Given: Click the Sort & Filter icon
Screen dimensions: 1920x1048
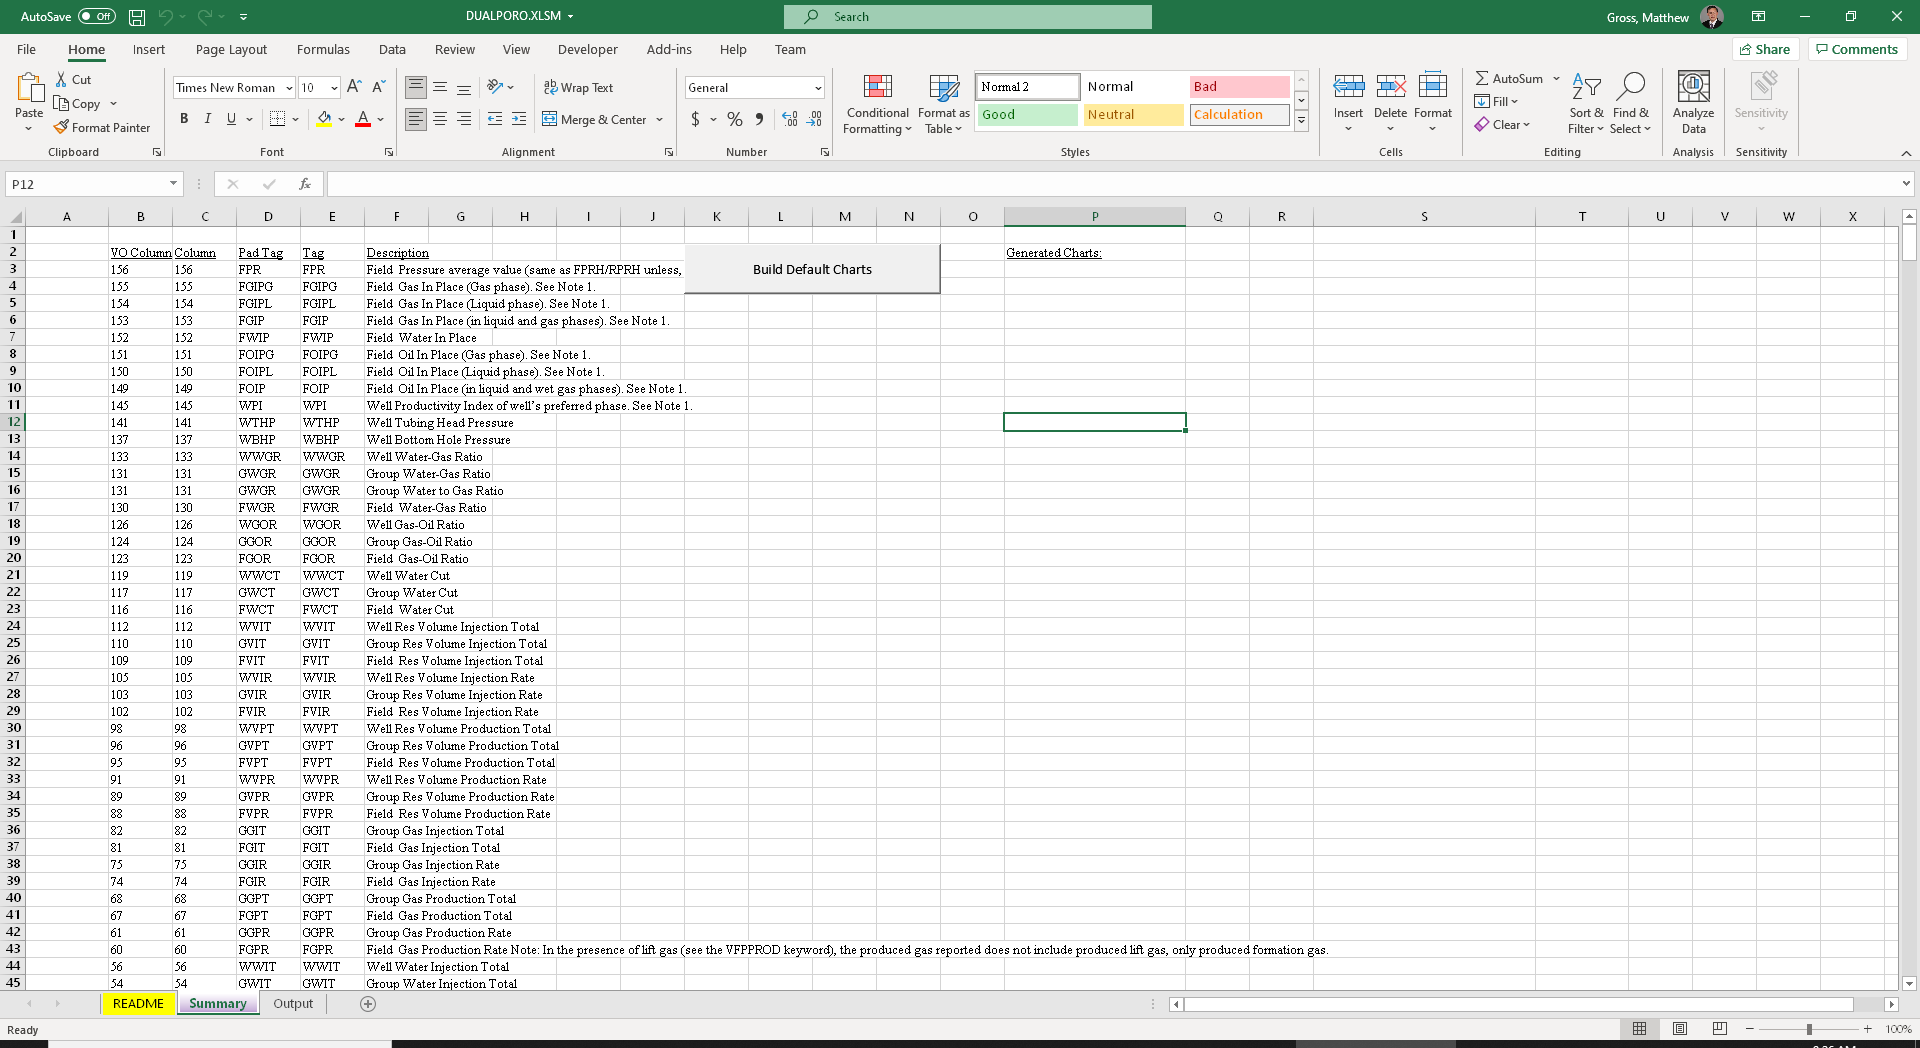Looking at the screenshot, I should [x=1585, y=104].
